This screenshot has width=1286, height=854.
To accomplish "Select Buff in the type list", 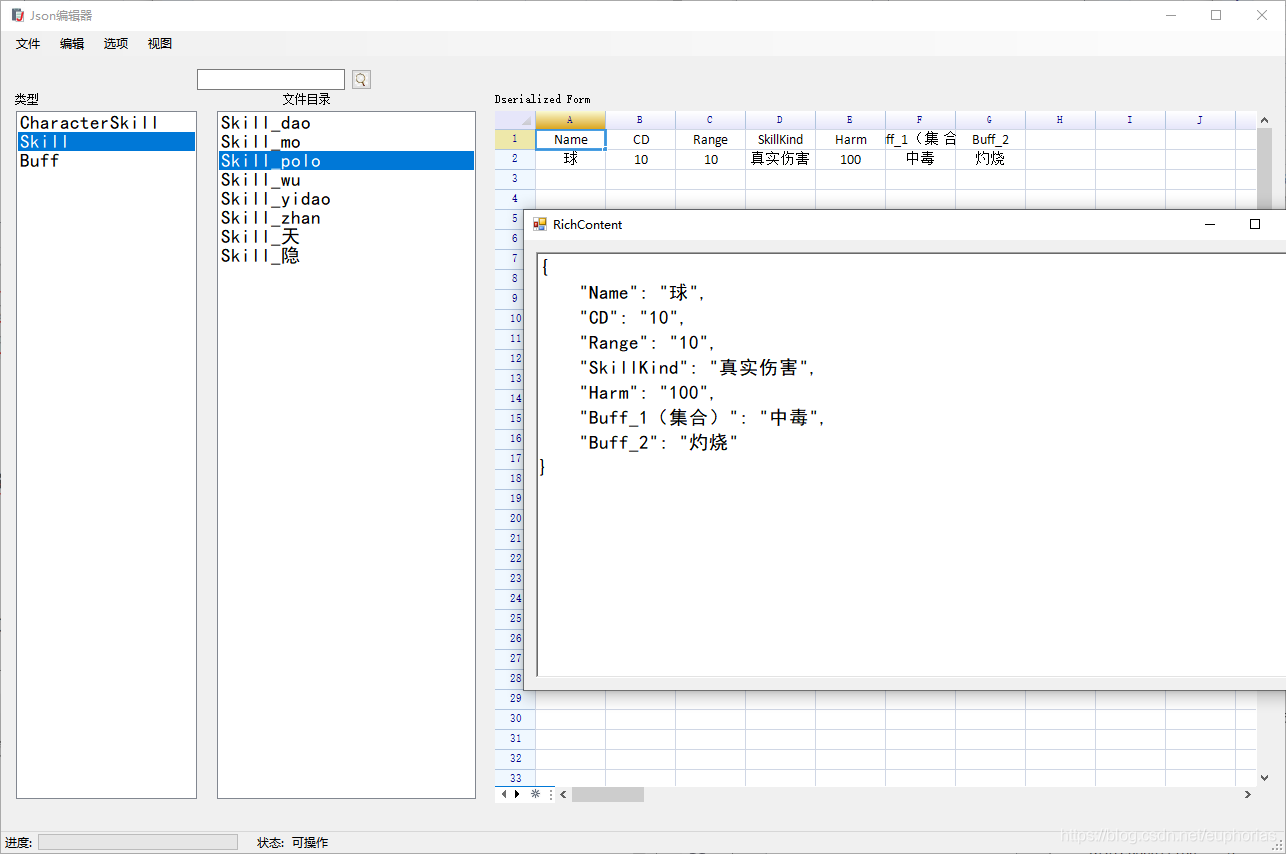I will (x=106, y=160).
